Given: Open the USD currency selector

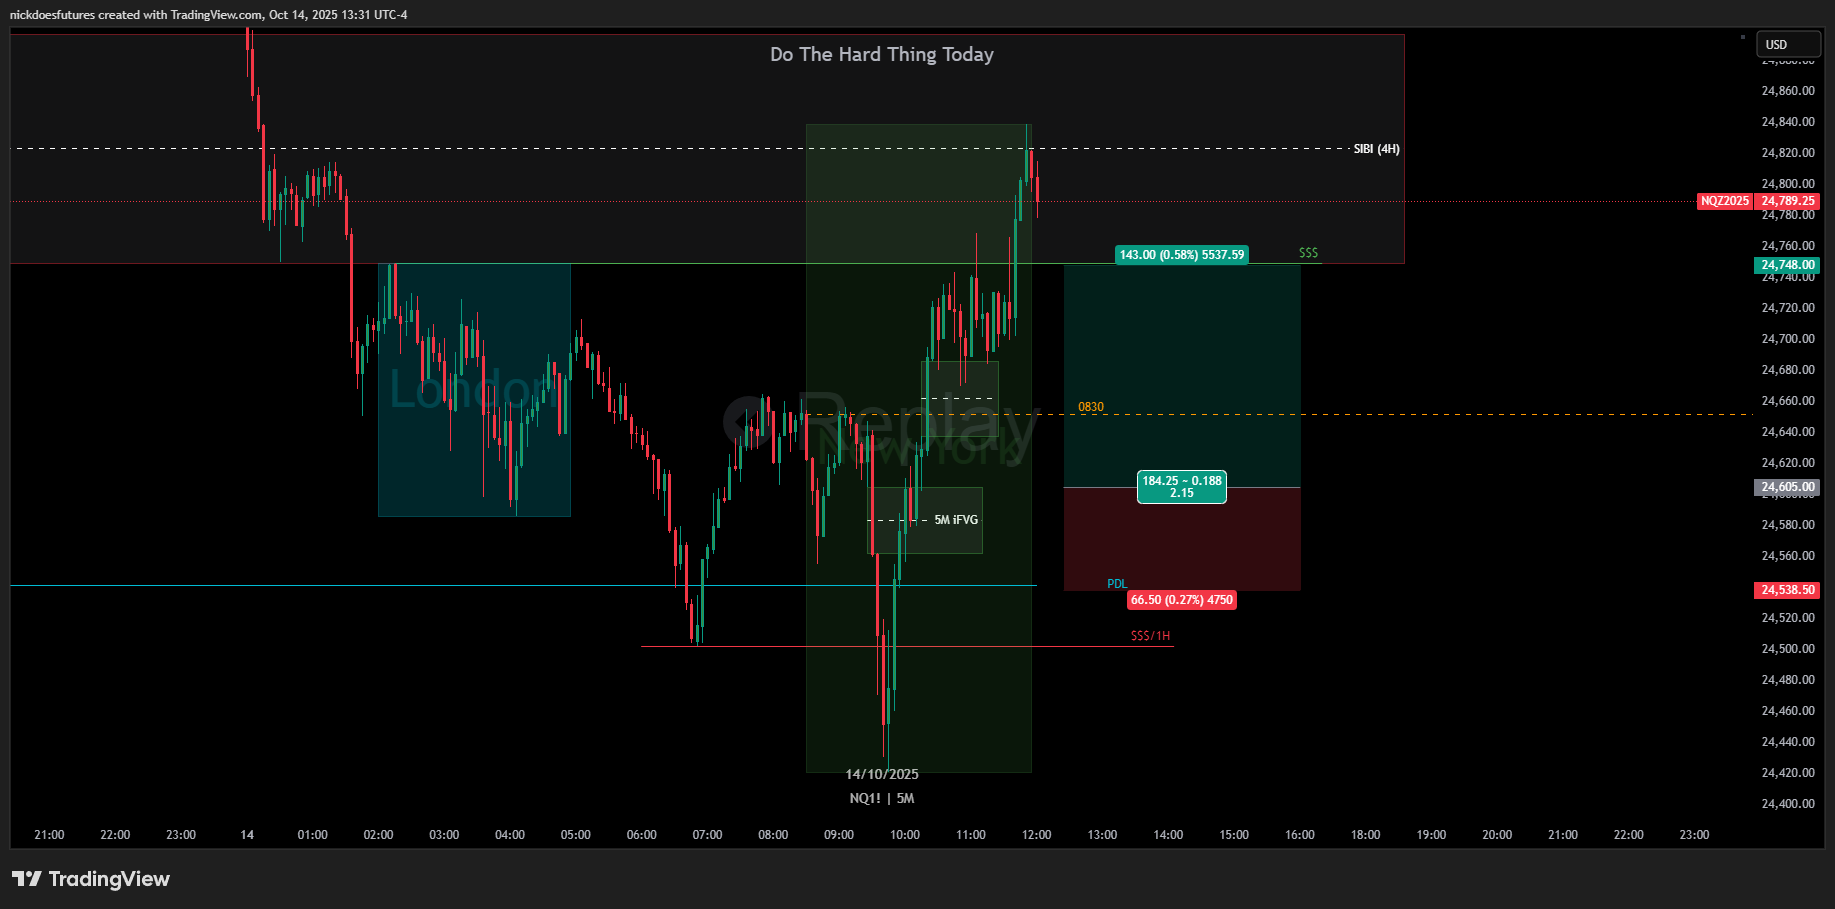Looking at the screenshot, I should click(x=1788, y=44).
